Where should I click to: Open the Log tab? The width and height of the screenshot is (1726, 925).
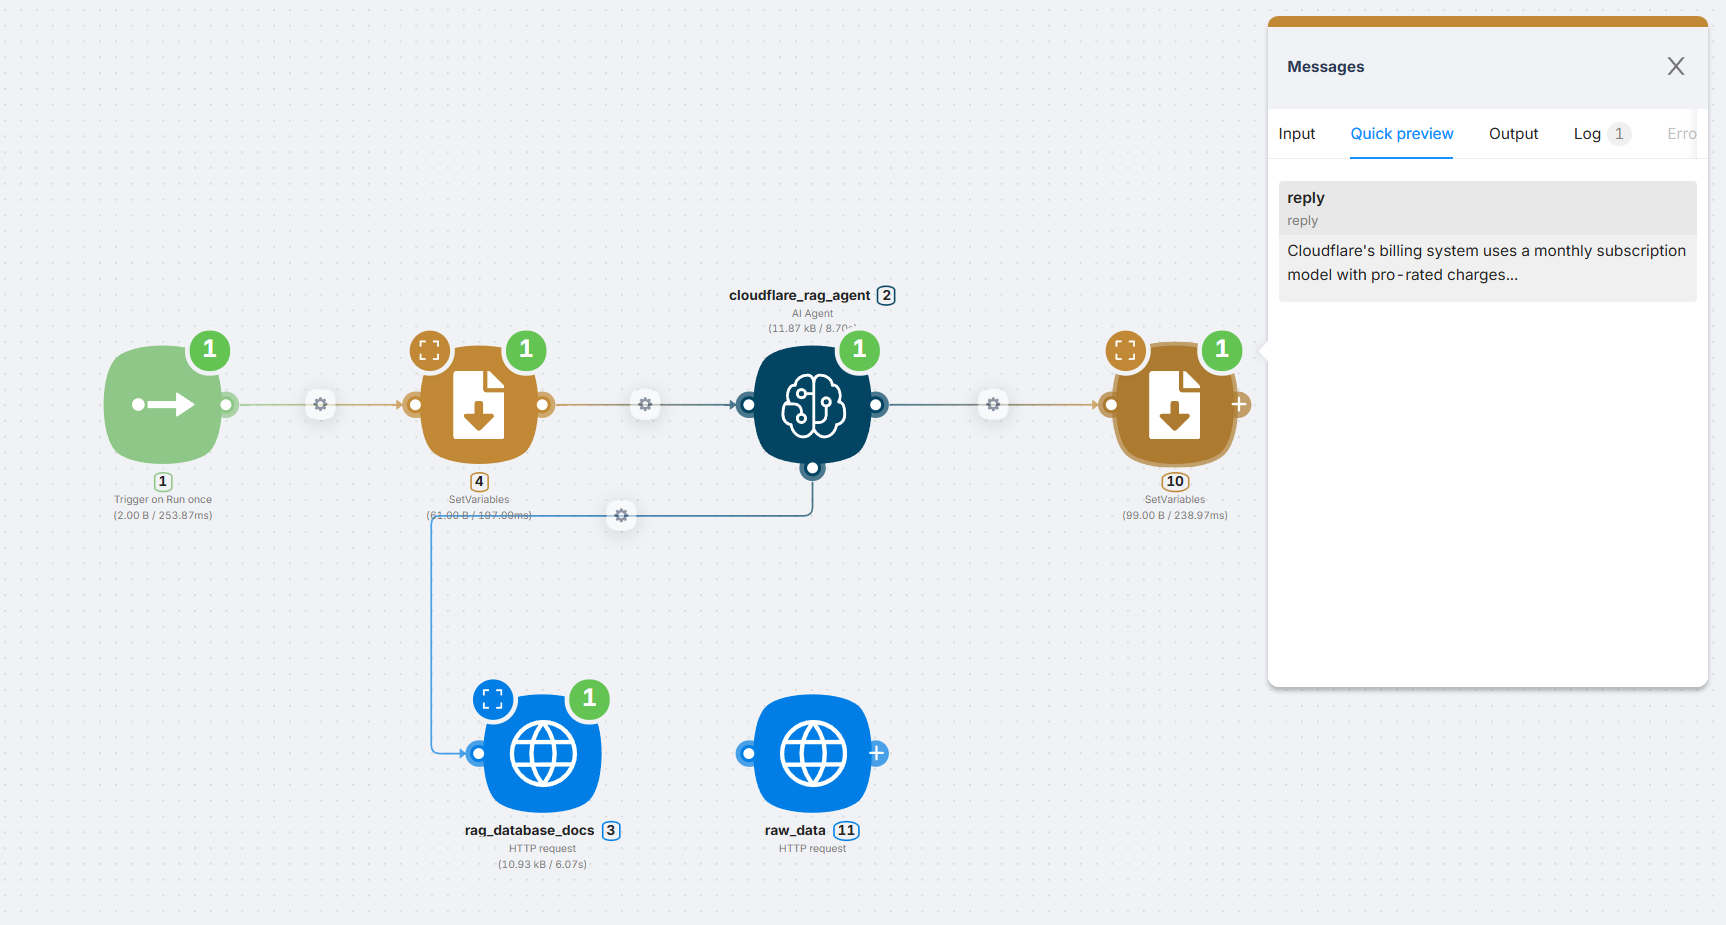[1587, 134]
